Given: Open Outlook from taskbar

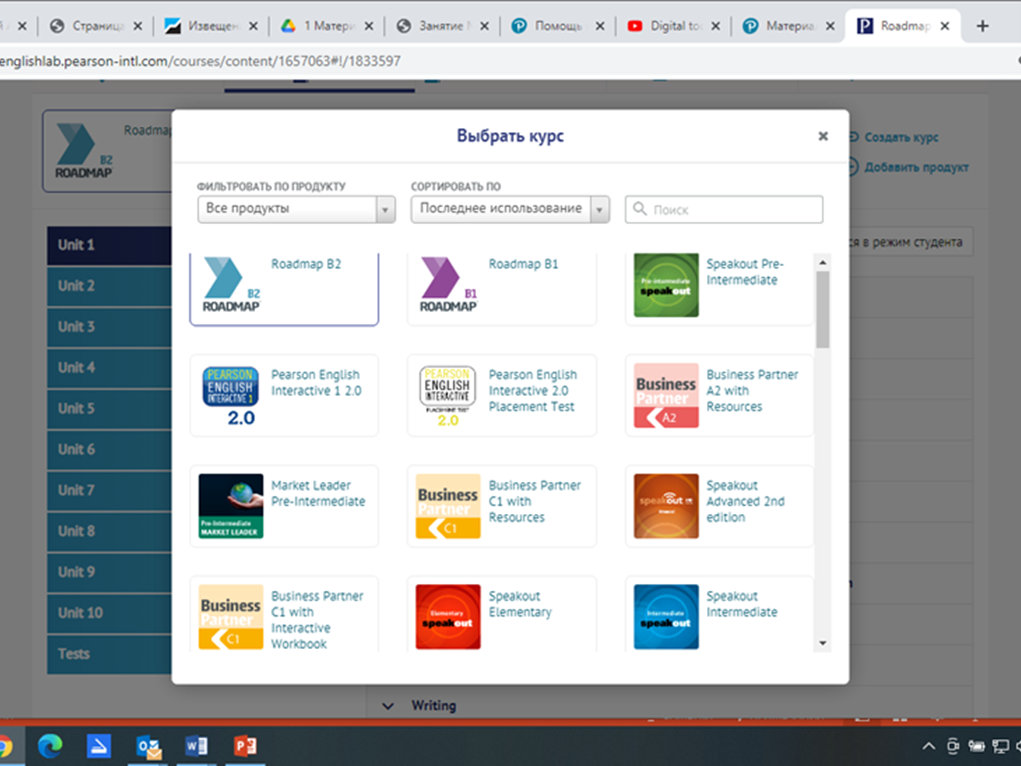Looking at the screenshot, I should pos(148,746).
